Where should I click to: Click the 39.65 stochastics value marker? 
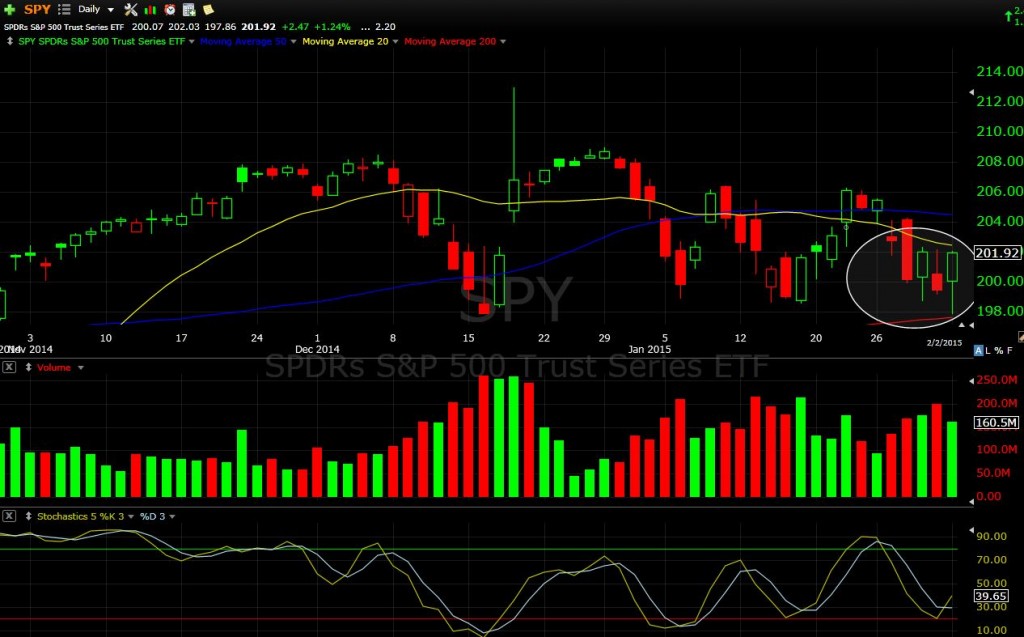tap(991, 596)
